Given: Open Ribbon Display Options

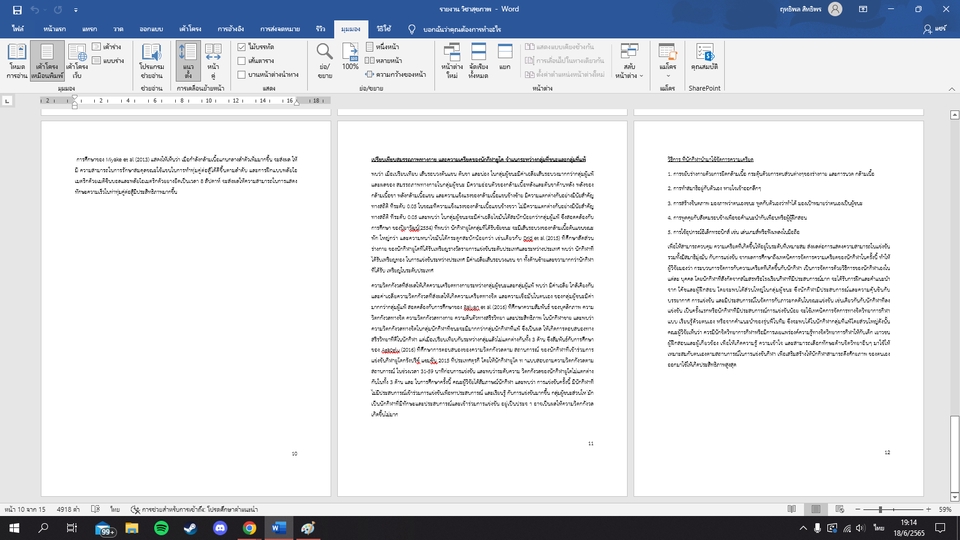Looking at the screenshot, I should [x=863, y=9].
